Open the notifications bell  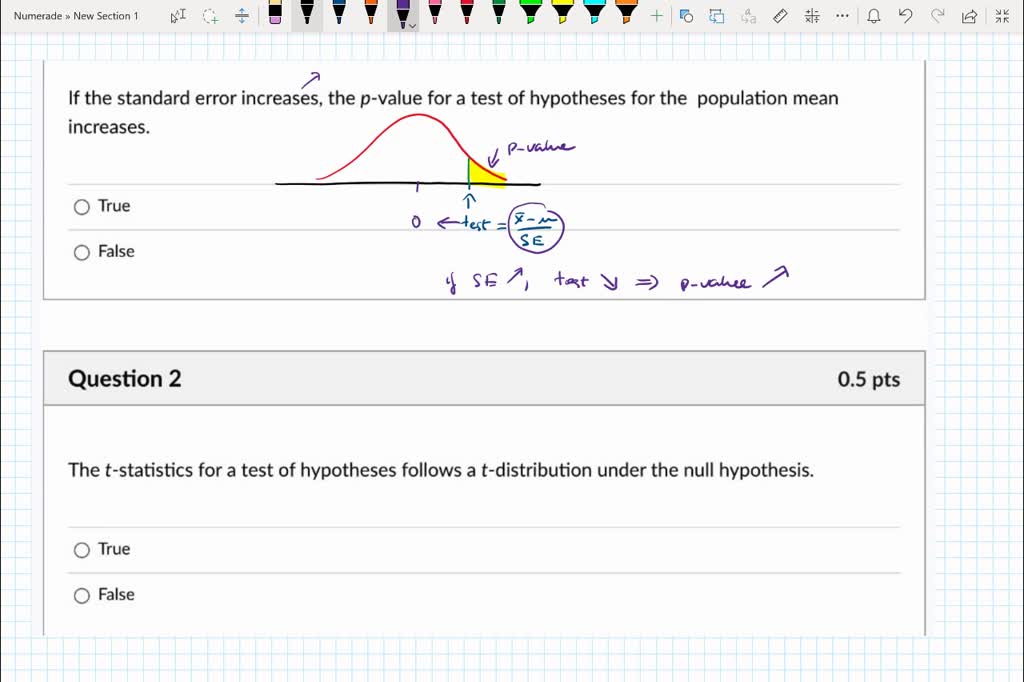[874, 15]
